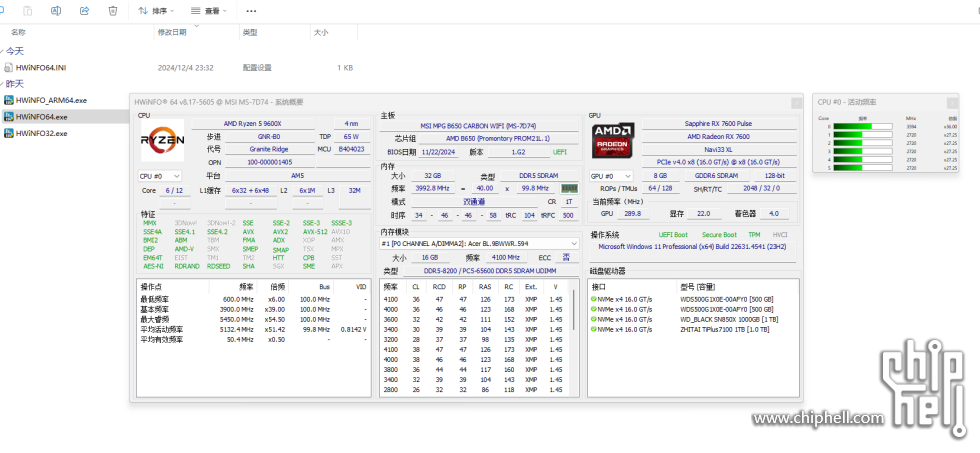Click the 3600 MHz XMP timing row
Screen dimensions: 980x453
[x=475, y=319]
